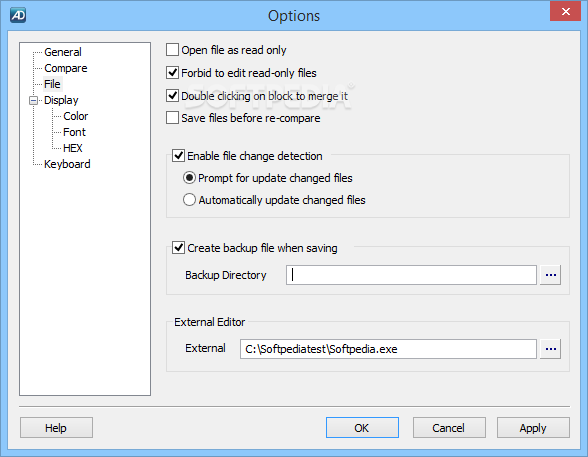Open Keyboard settings in the tree
This screenshot has width=588, height=457.
pos(67,164)
